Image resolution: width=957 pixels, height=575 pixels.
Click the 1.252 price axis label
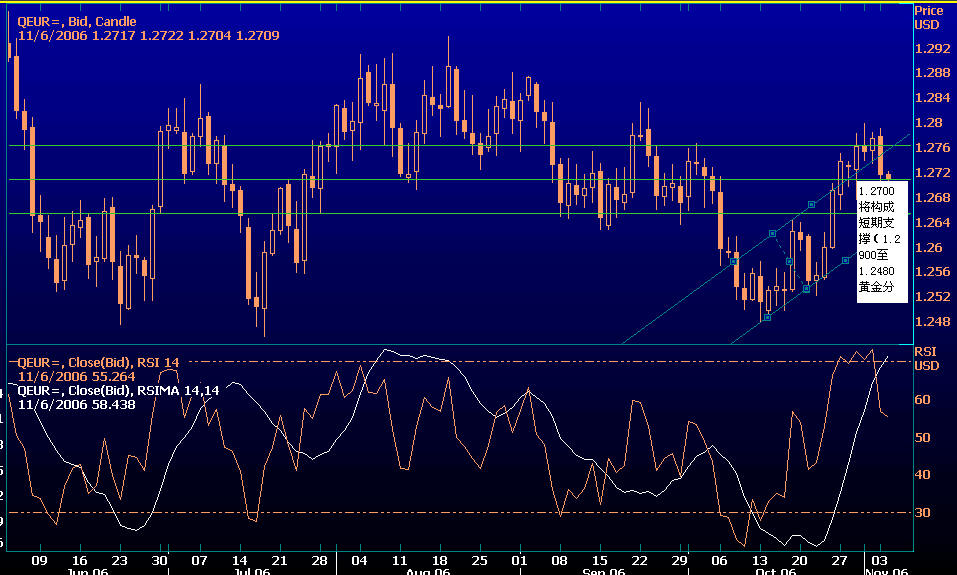pyautogui.click(x=932, y=297)
